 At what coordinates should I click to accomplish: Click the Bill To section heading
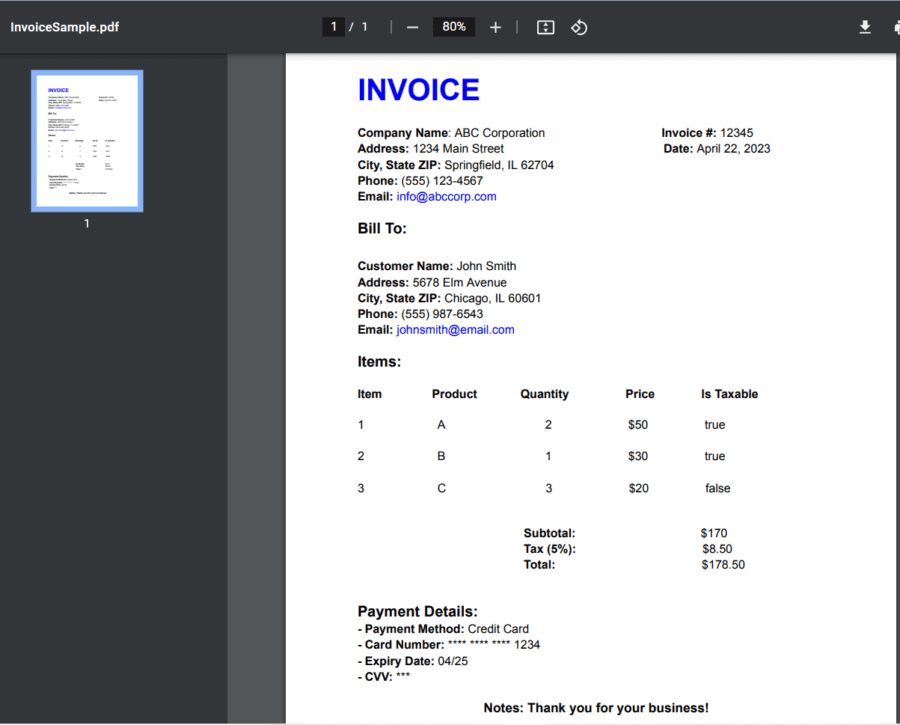click(x=382, y=228)
